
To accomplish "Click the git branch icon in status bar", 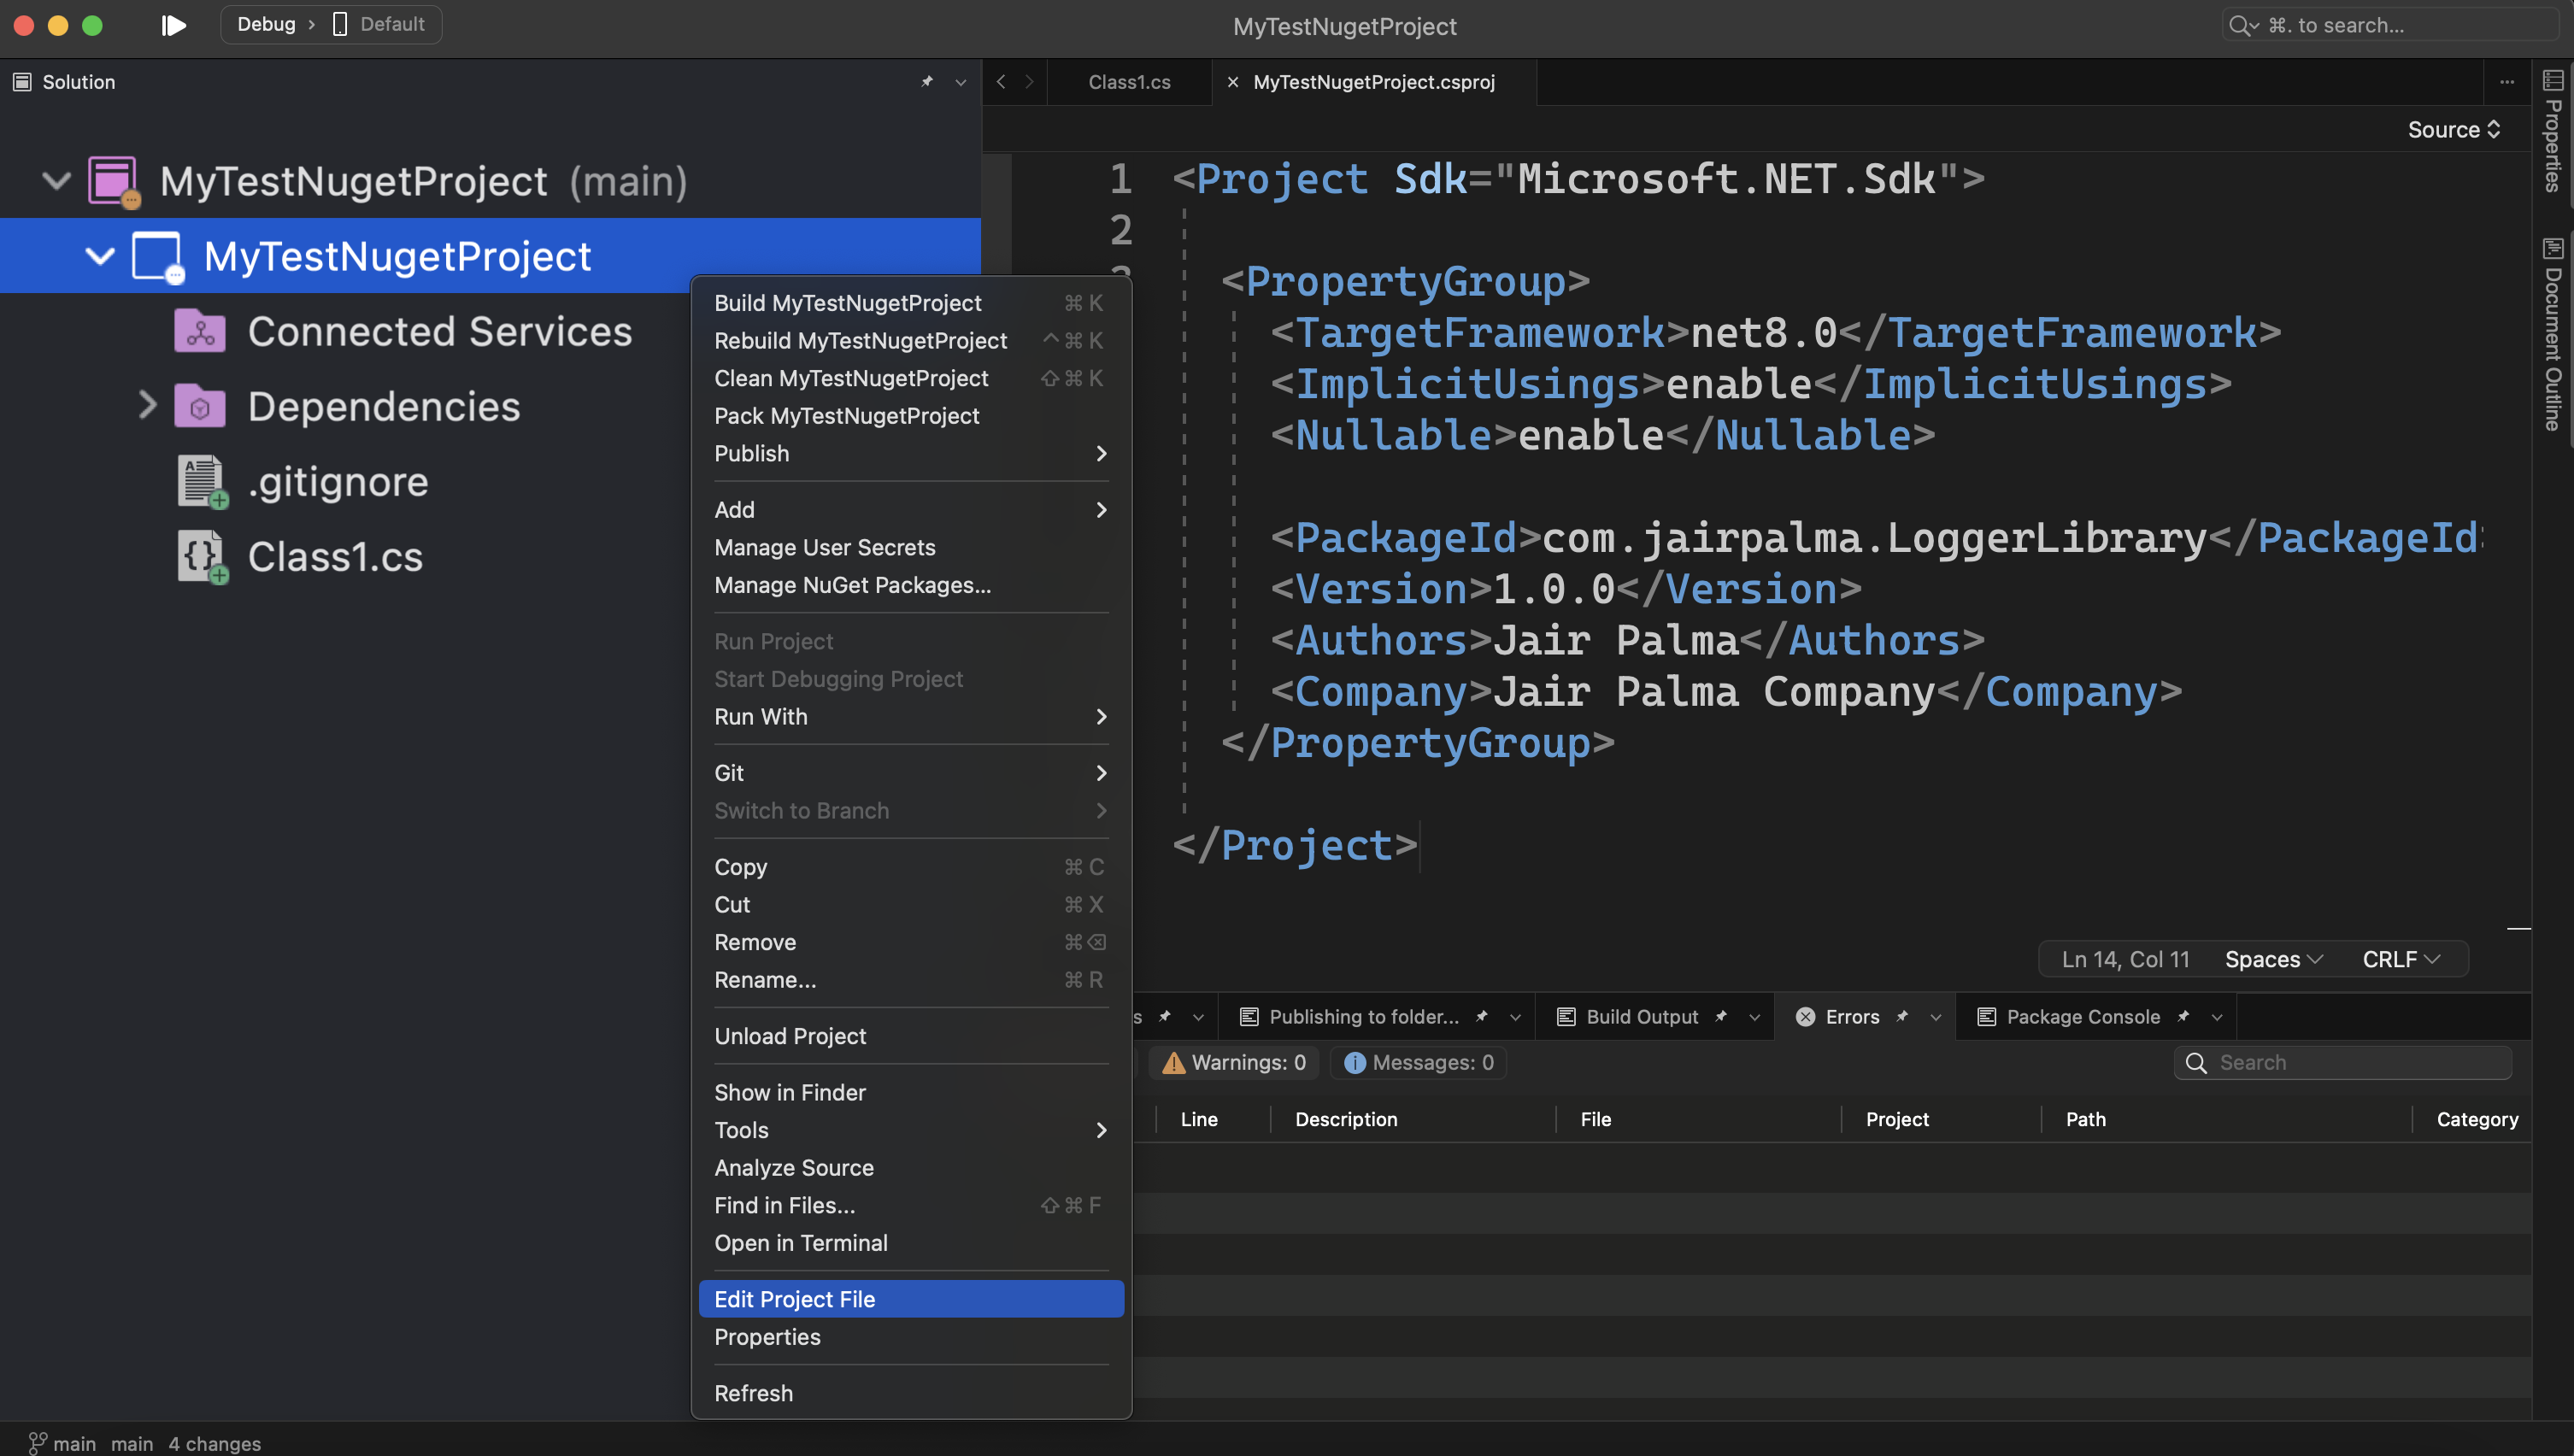I will (37, 1443).
